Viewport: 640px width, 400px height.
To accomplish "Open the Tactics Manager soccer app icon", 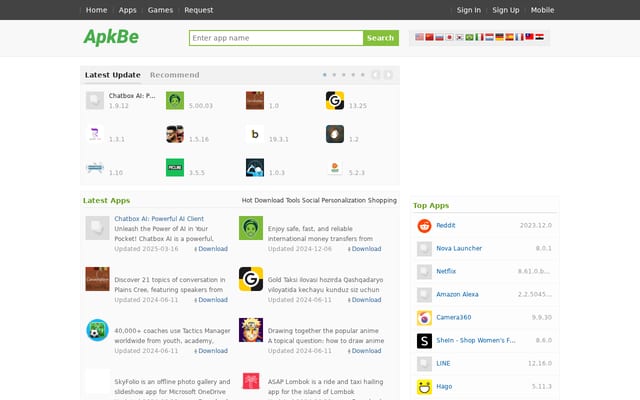I will coord(97,330).
